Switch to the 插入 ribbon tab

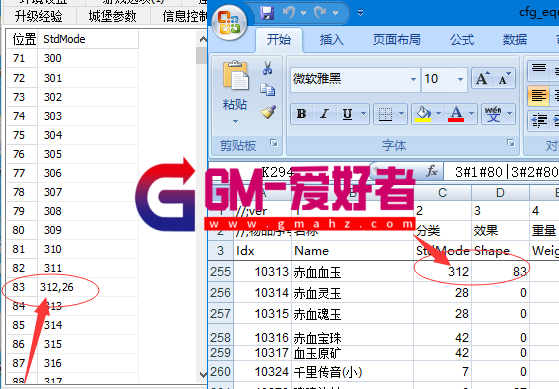[332, 40]
